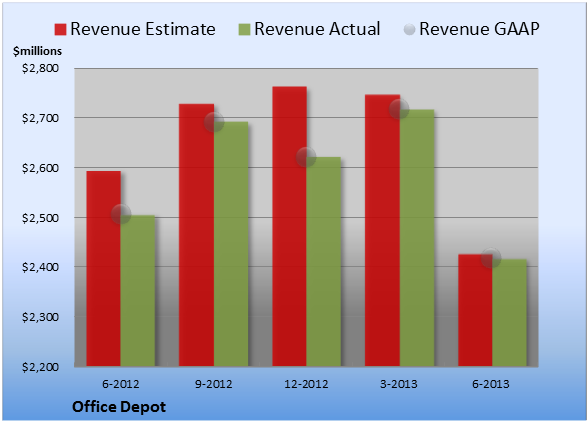Select the red estimate bar for 9-2012
This screenshot has height=422, width=588.
(x=196, y=235)
